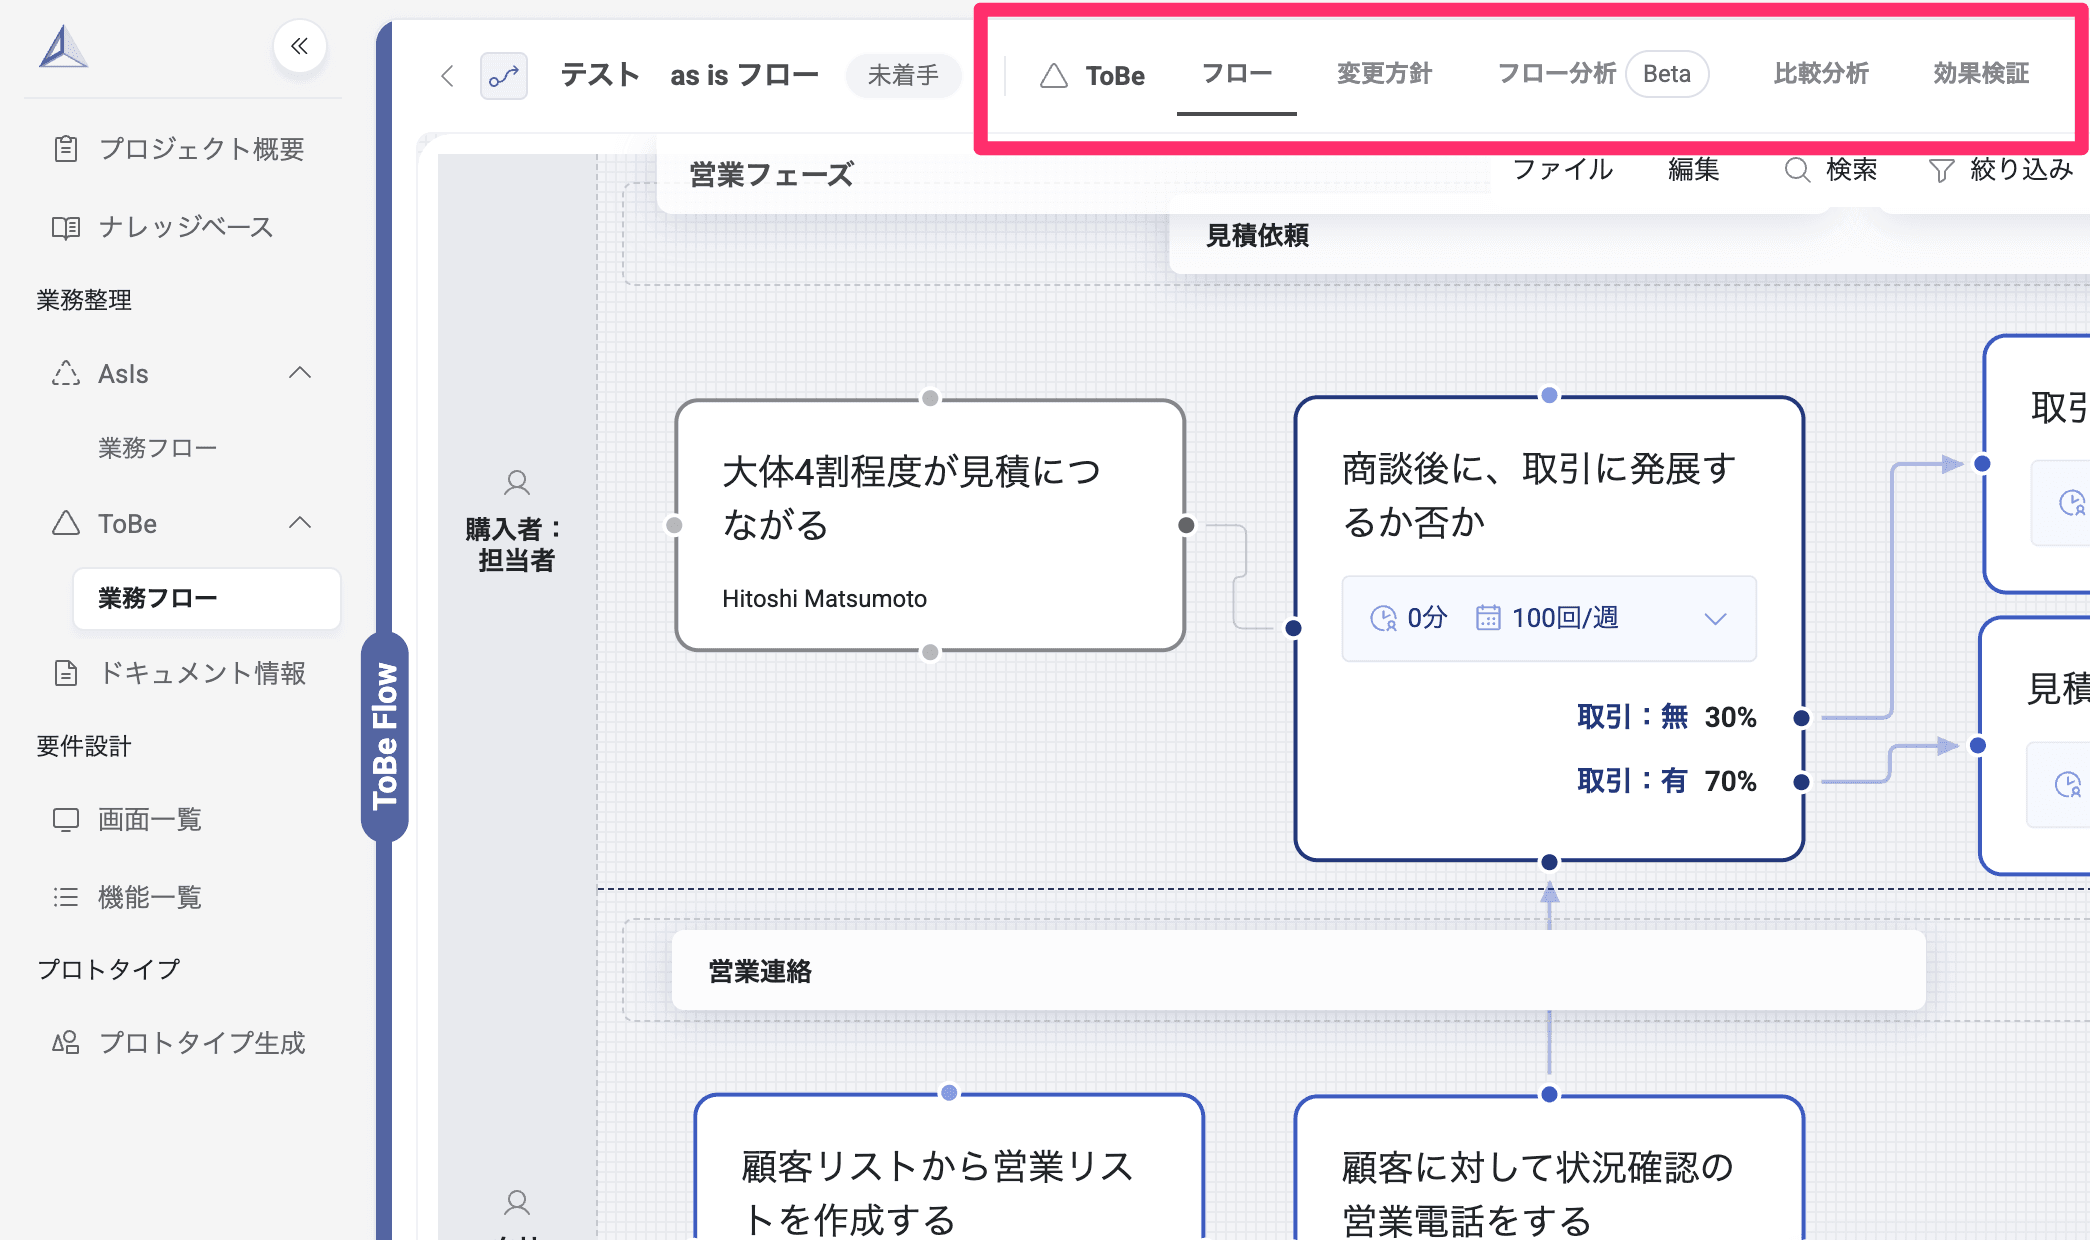Click the search magnifier icon
2090x1240 pixels.
point(1797,170)
